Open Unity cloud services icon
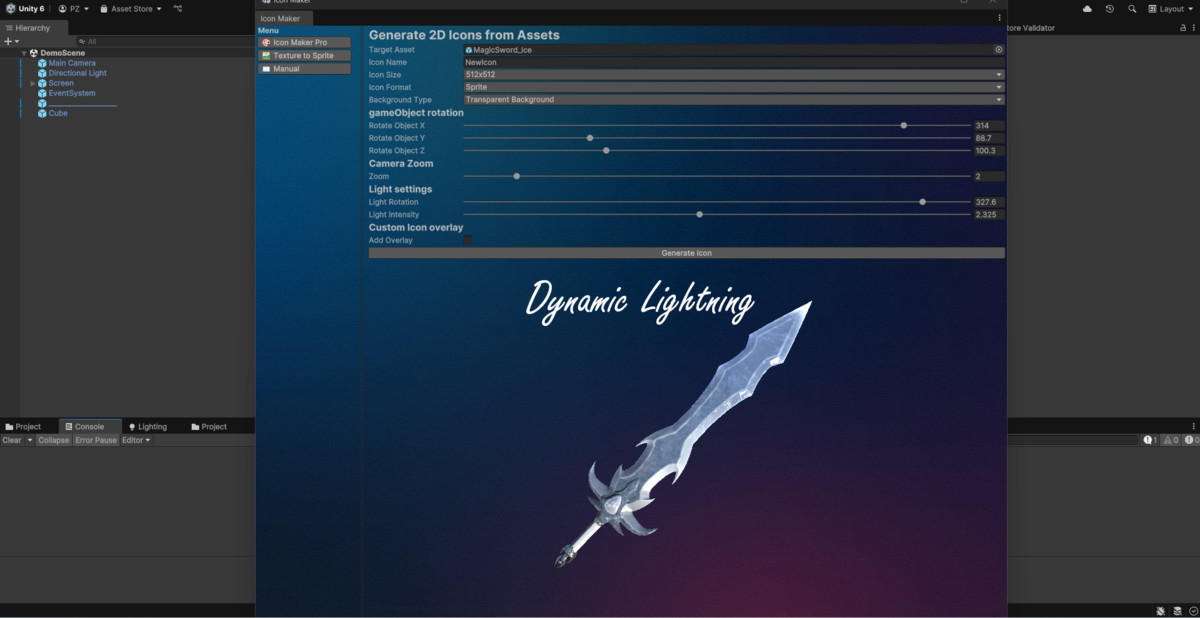This screenshot has width=1200, height=618. coord(1087,9)
